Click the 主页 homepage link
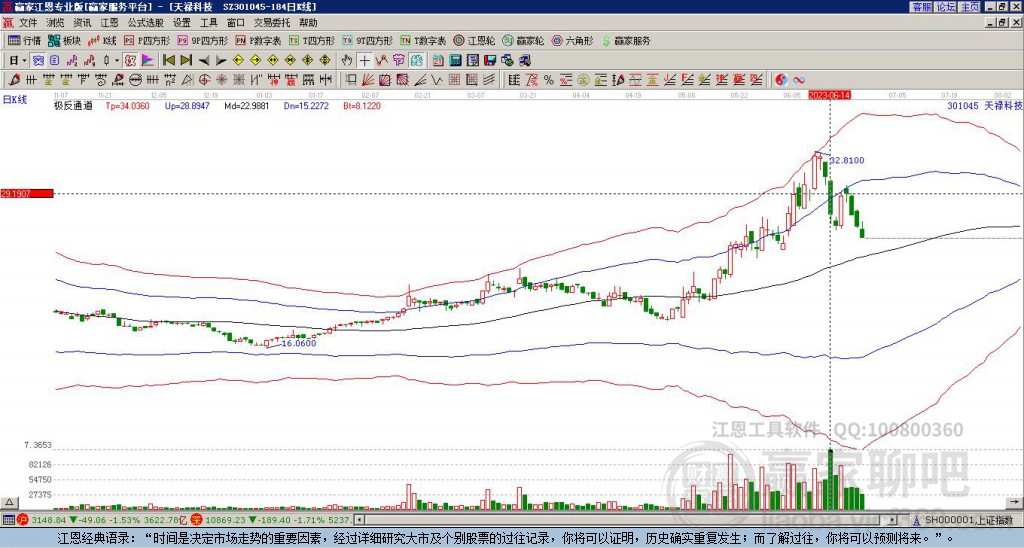 970,7
